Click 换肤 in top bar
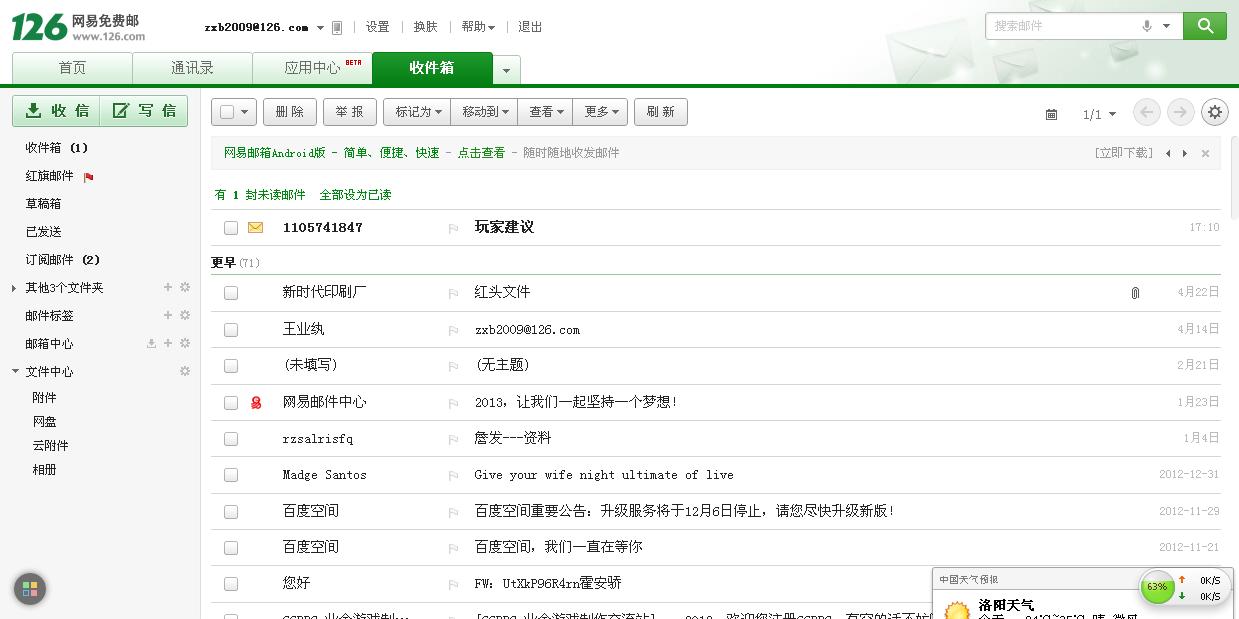 pos(425,27)
